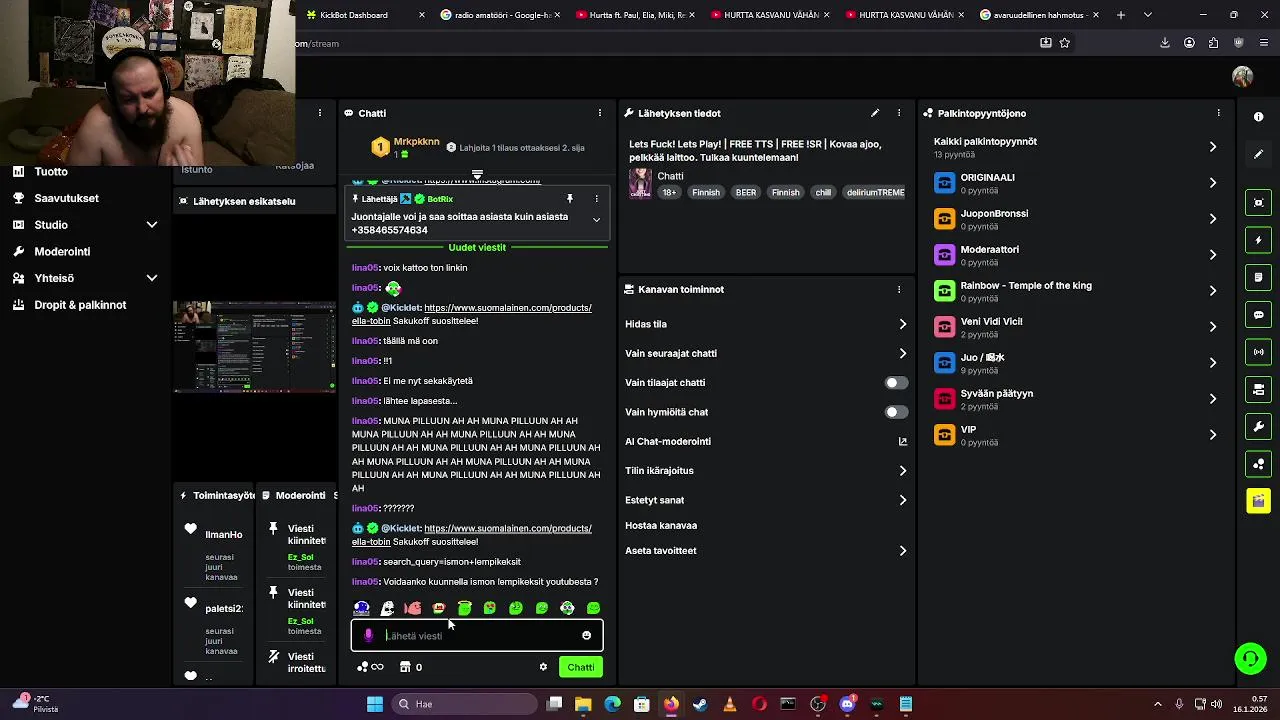Open chat settings gear icon

click(x=543, y=667)
